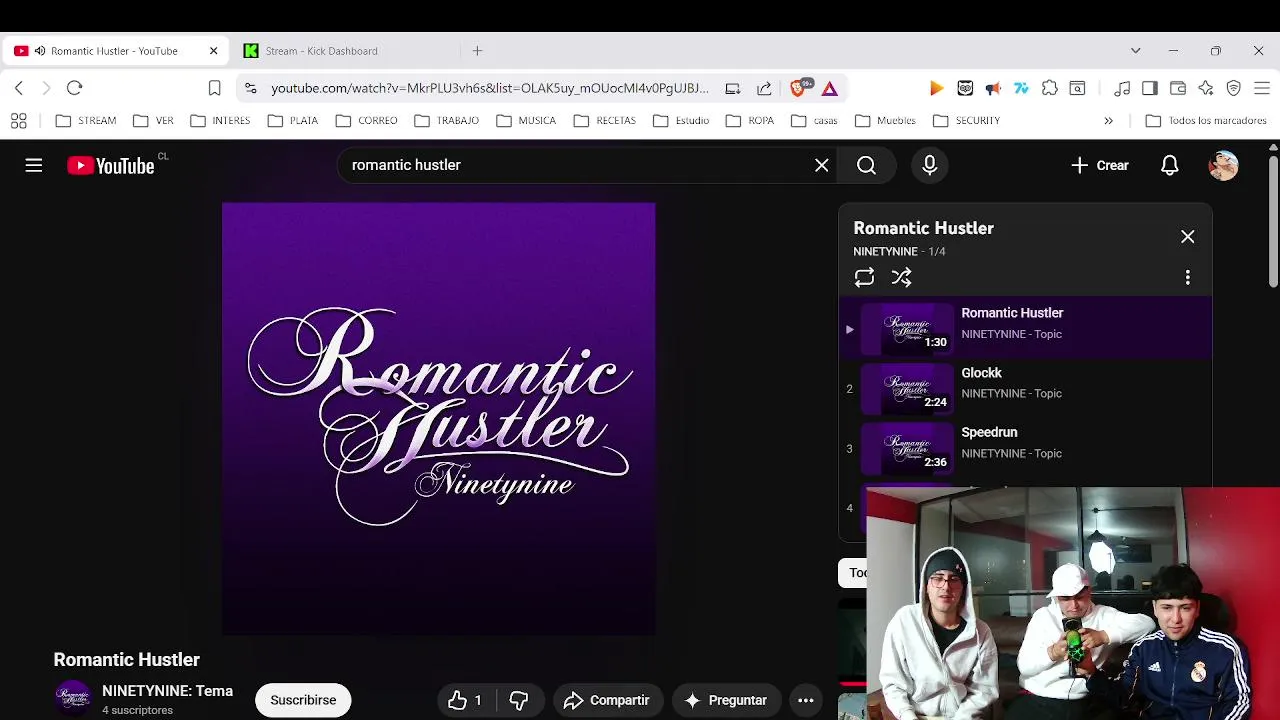Open the SECURITY bookmarks folder
Screen dimensions: 1280x720
pyautogui.click(x=967, y=120)
